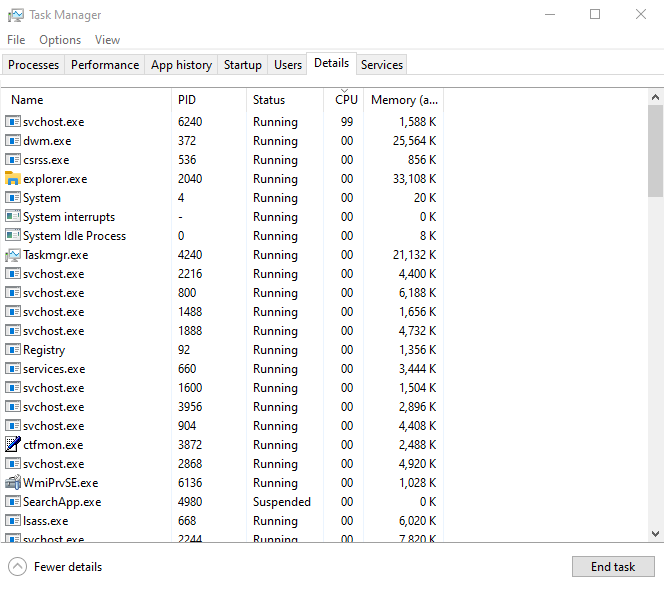Click the icon of svchost.exe PID 6240
The width and height of the screenshot is (664, 590).
pyautogui.click(x=13, y=122)
